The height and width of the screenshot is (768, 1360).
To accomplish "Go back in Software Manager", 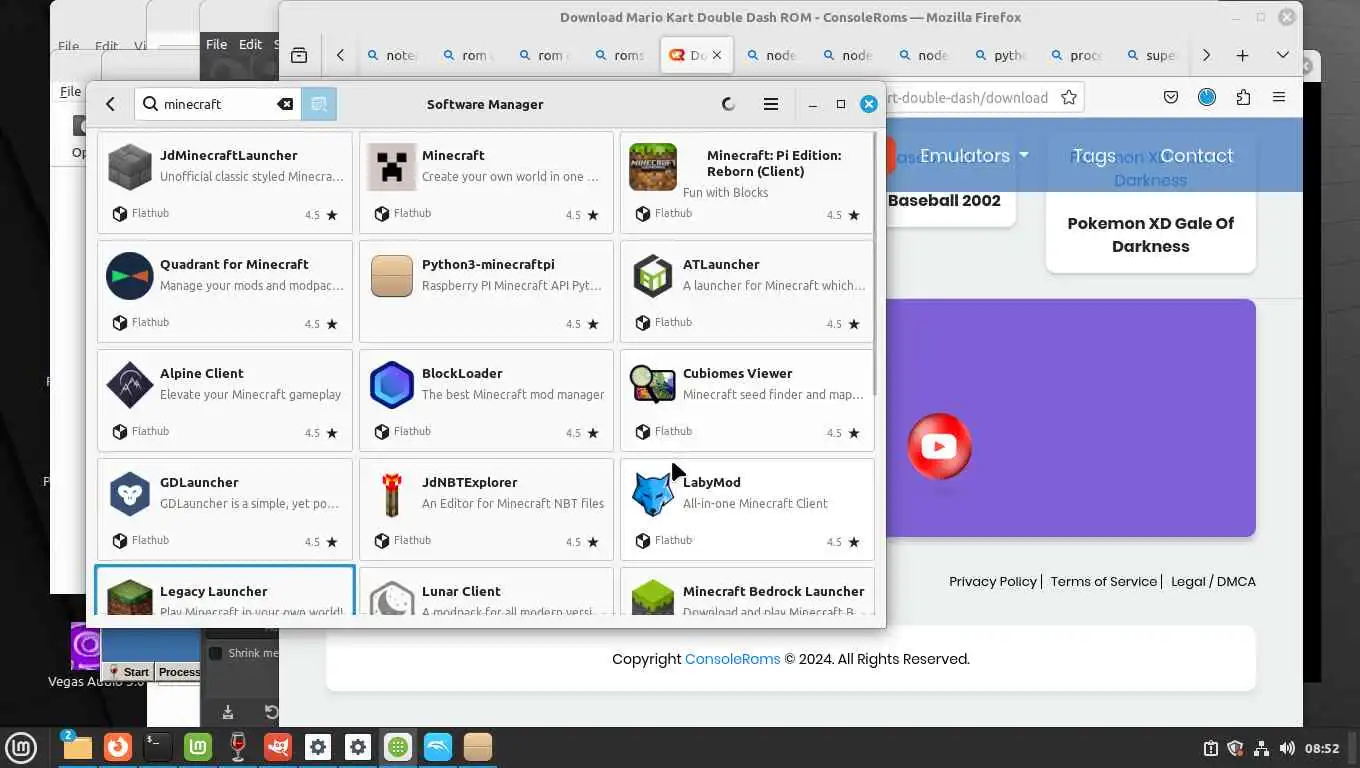I will tap(110, 104).
